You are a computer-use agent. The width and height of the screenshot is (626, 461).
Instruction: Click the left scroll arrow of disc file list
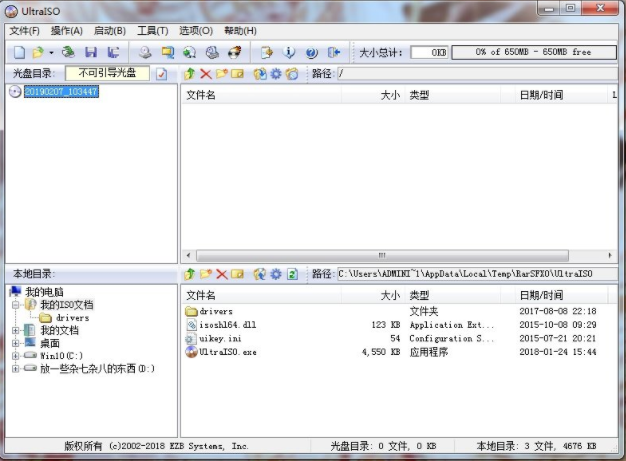coord(188,255)
